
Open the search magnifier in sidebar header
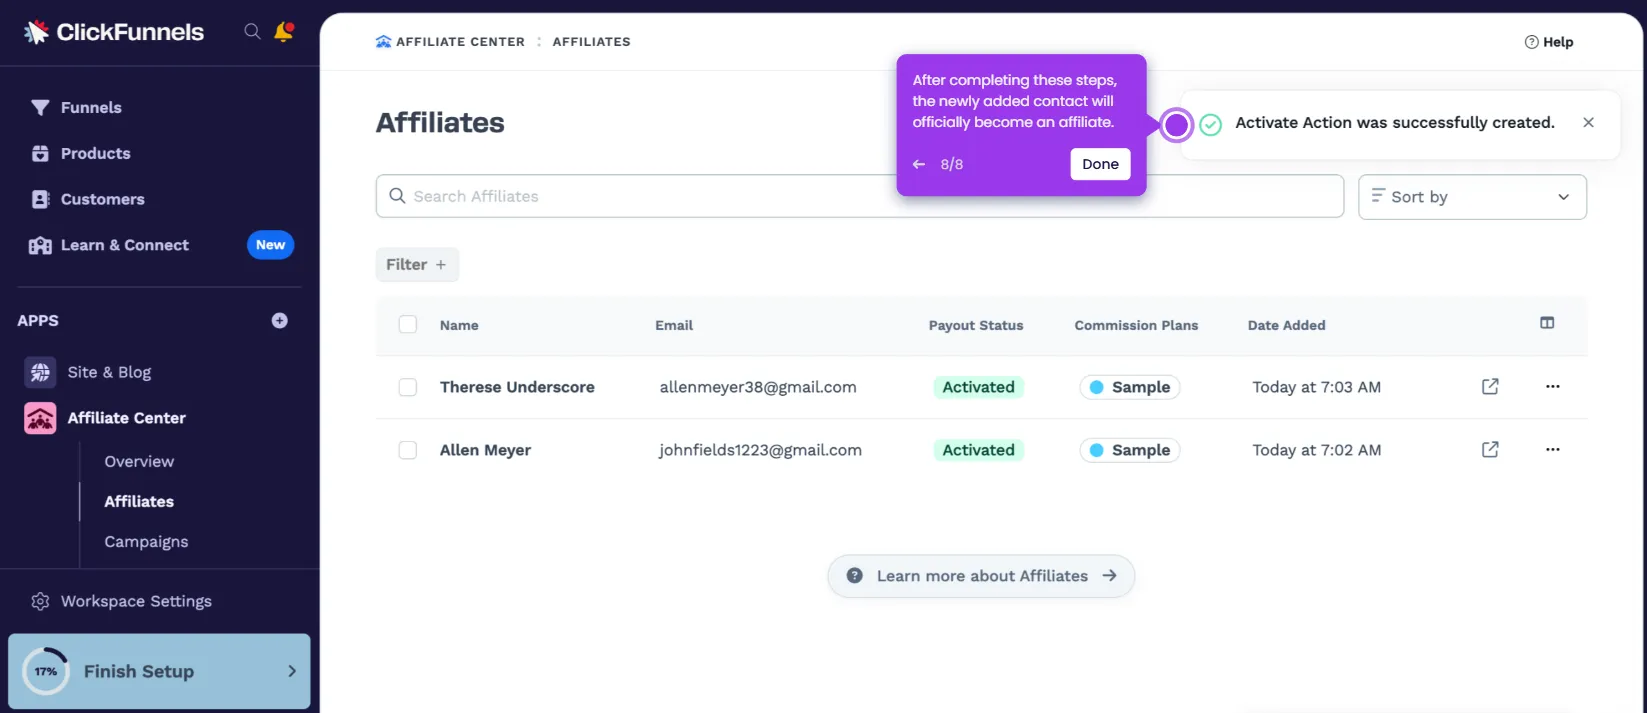[x=252, y=32]
